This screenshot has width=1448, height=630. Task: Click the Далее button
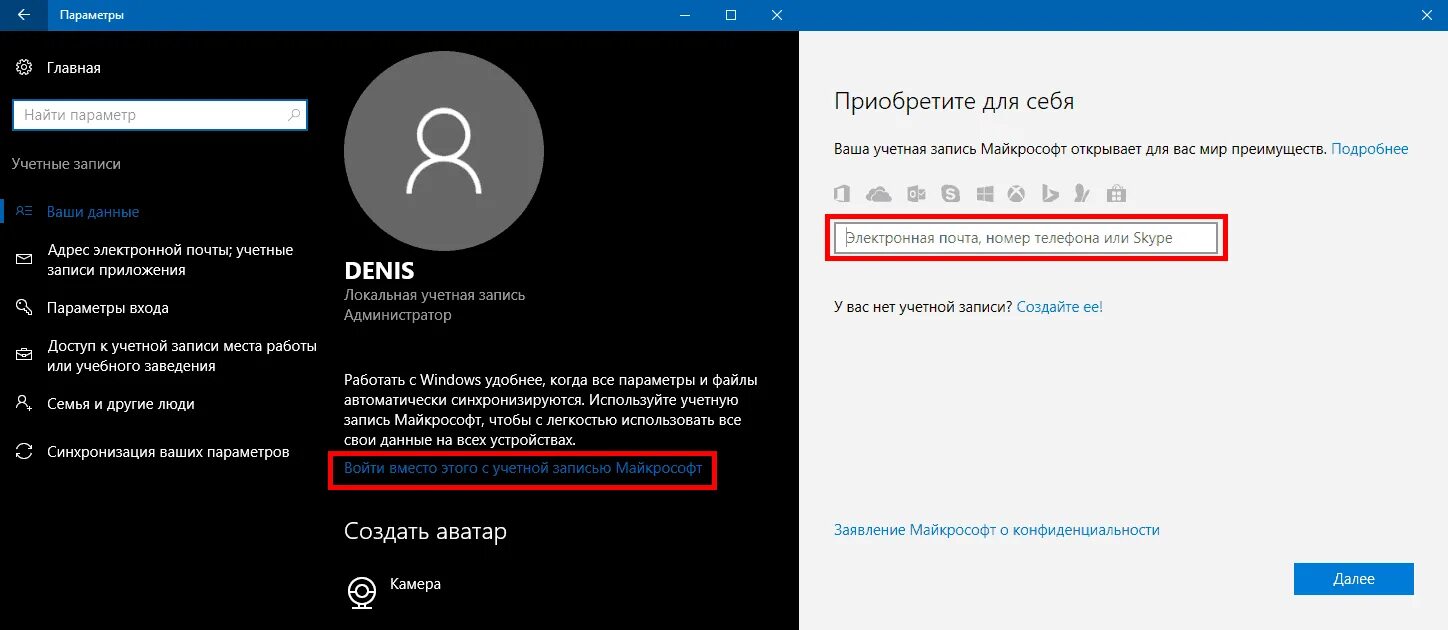pyautogui.click(x=1354, y=579)
